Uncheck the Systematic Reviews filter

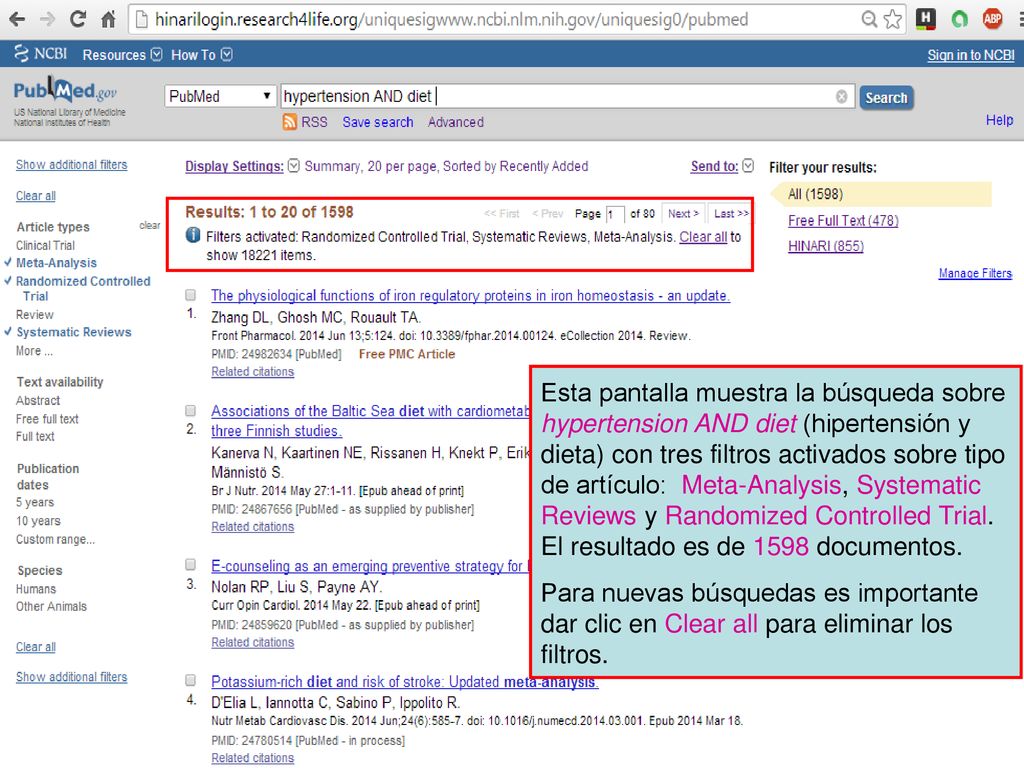coord(74,332)
